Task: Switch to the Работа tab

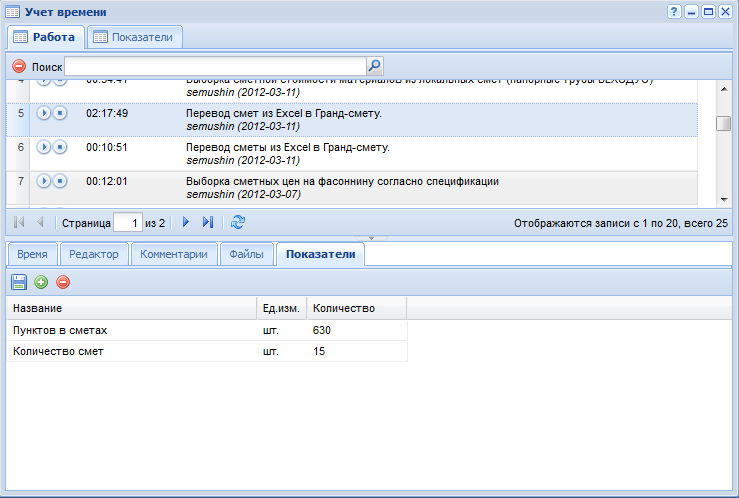Action: point(46,37)
